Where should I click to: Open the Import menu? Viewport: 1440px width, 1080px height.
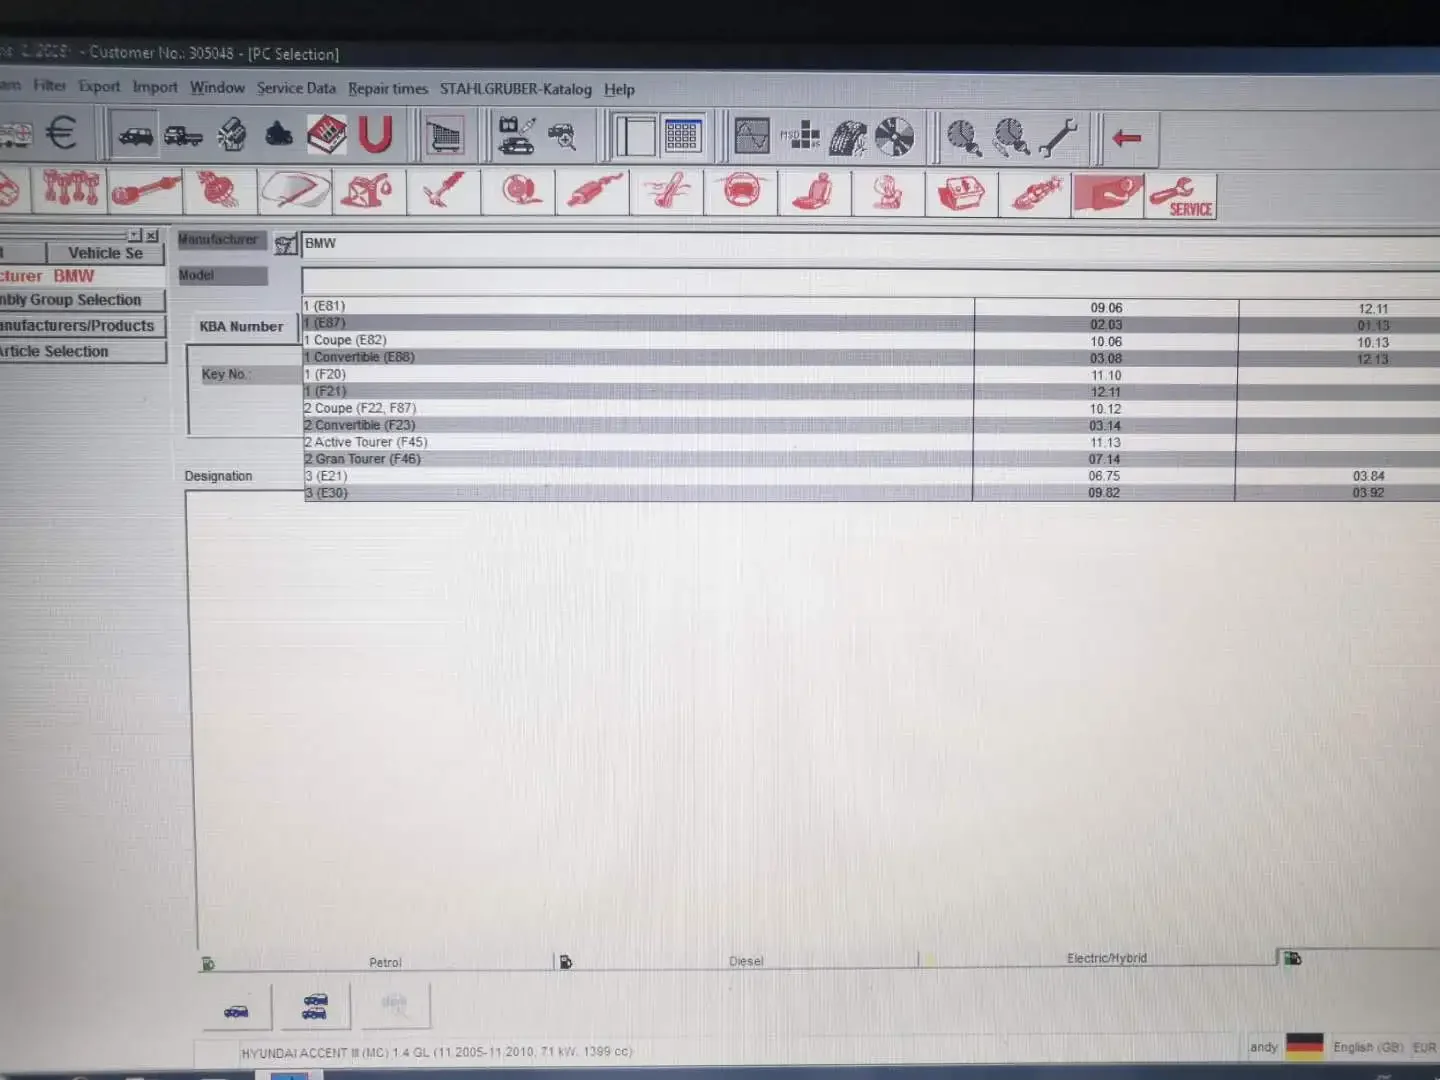coord(155,87)
